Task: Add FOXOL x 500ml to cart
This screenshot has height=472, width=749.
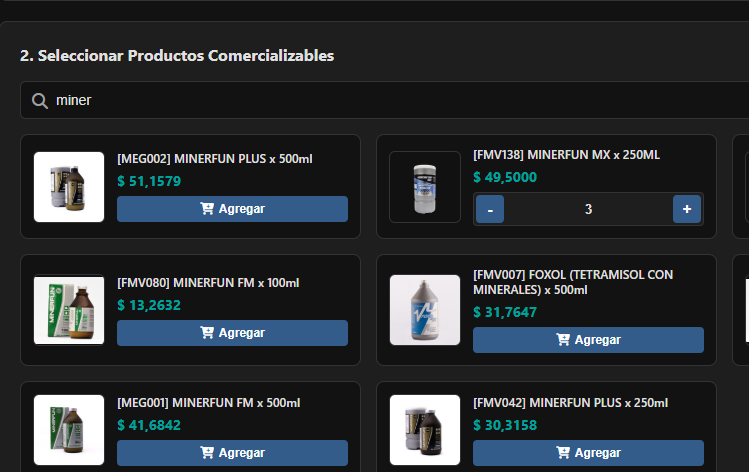Action: tap(588, 340)
